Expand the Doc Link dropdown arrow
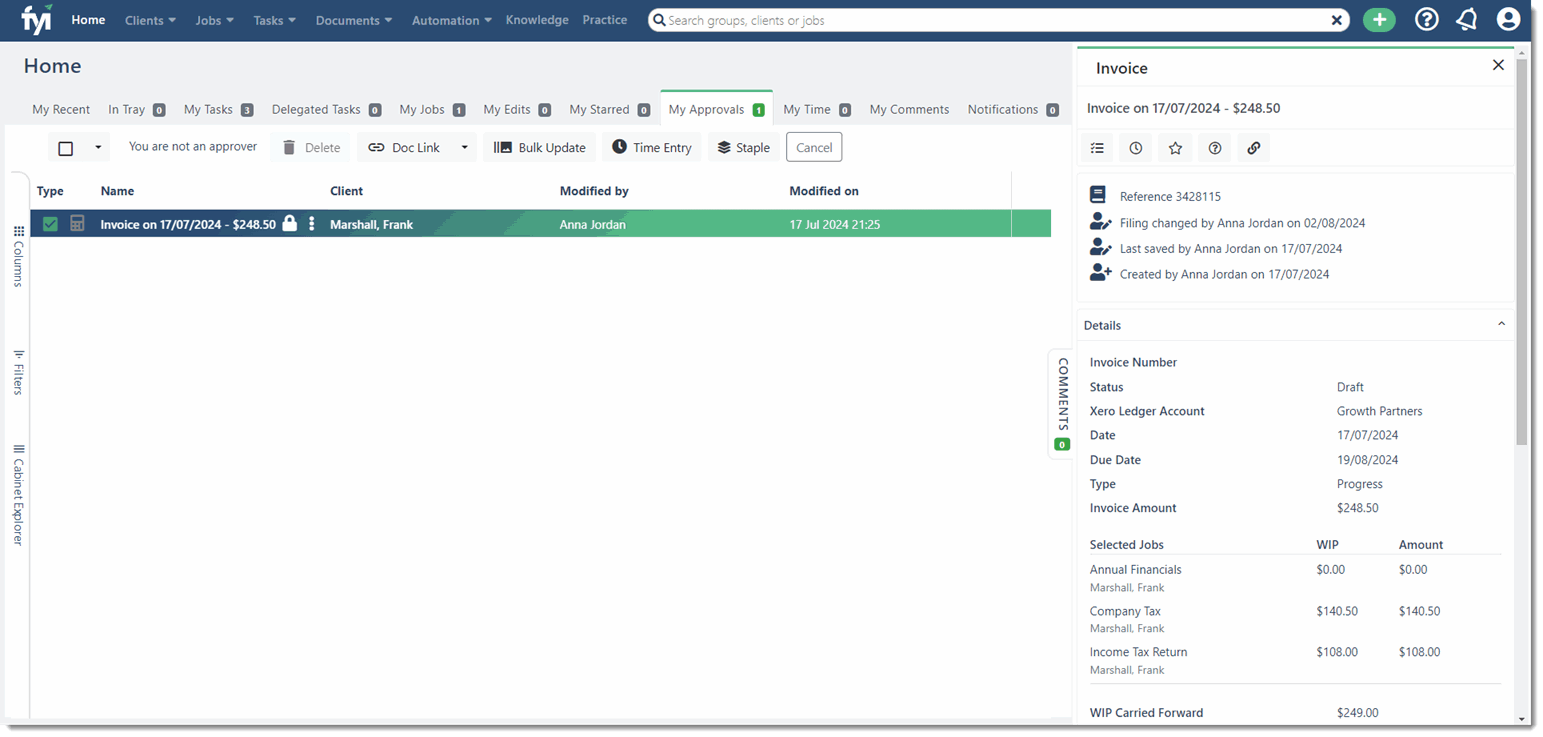This screenshot has width=1543, height=737. 464,148
